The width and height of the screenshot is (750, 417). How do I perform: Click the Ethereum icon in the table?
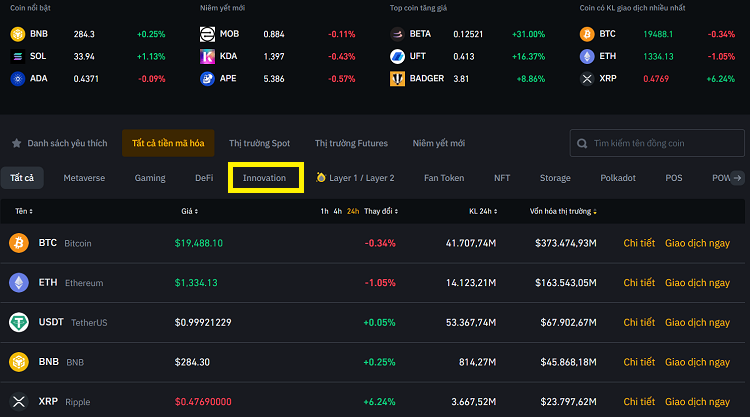pos(19,283)
